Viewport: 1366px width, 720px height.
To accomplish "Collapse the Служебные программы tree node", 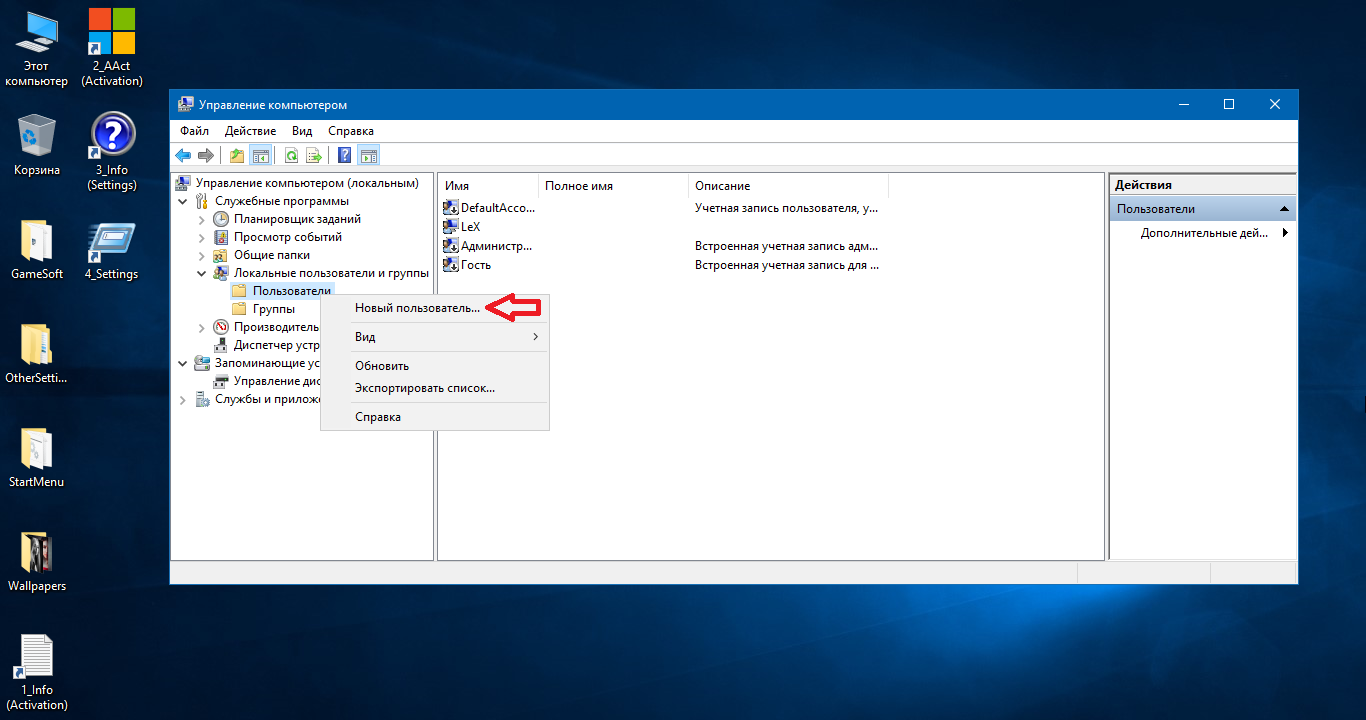I will click(182, 201).
